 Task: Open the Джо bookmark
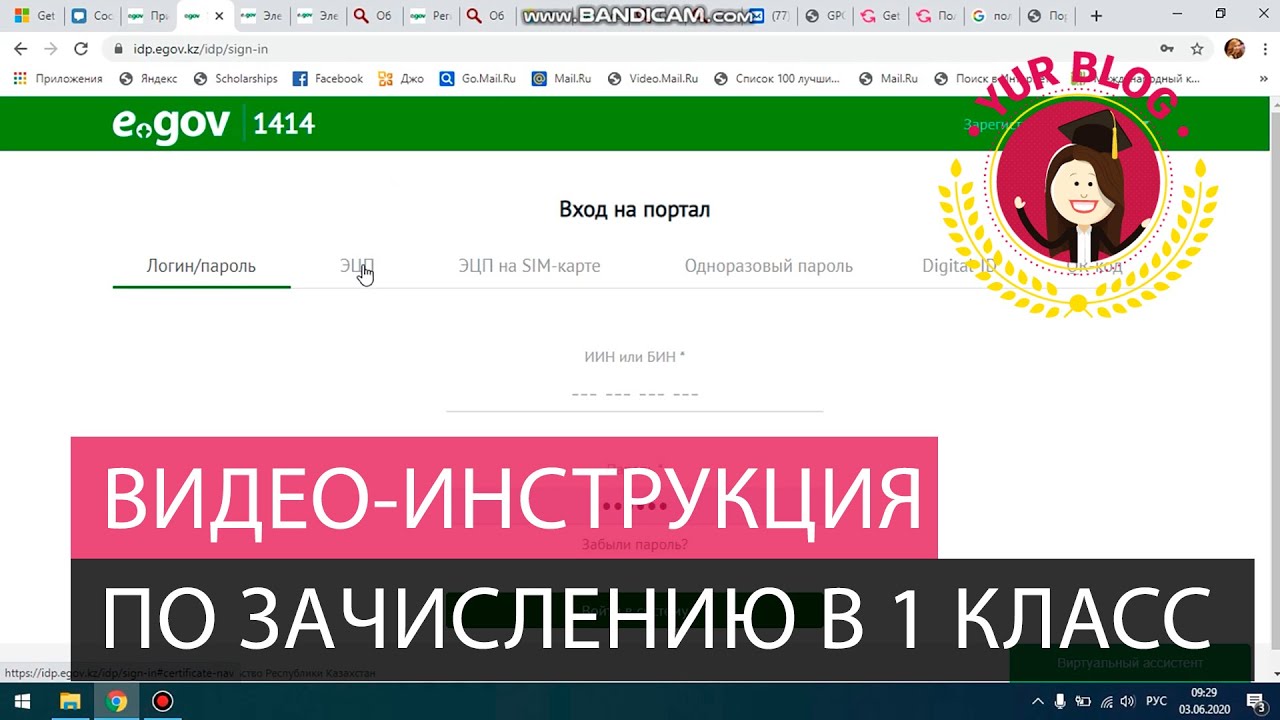coord(401,79)
